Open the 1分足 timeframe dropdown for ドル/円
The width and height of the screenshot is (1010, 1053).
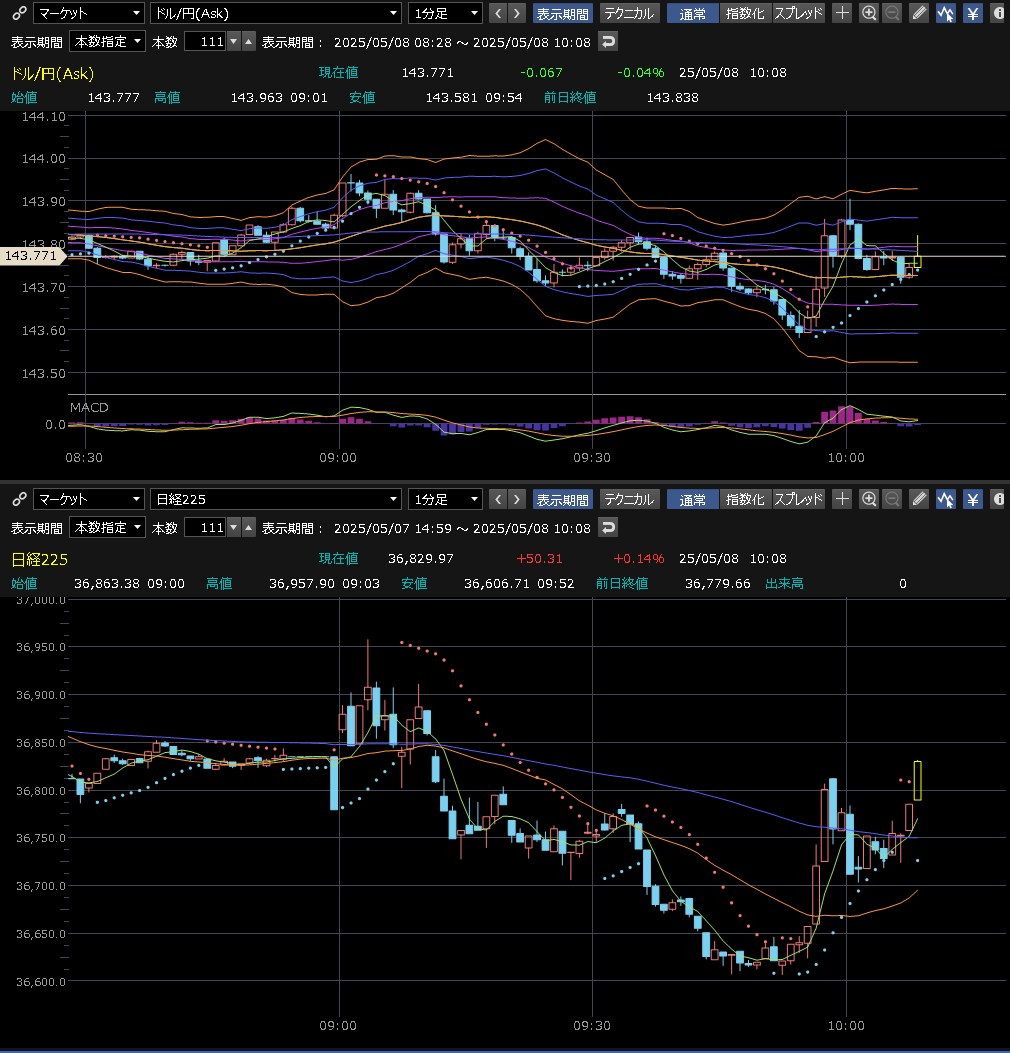coord(445,13)
